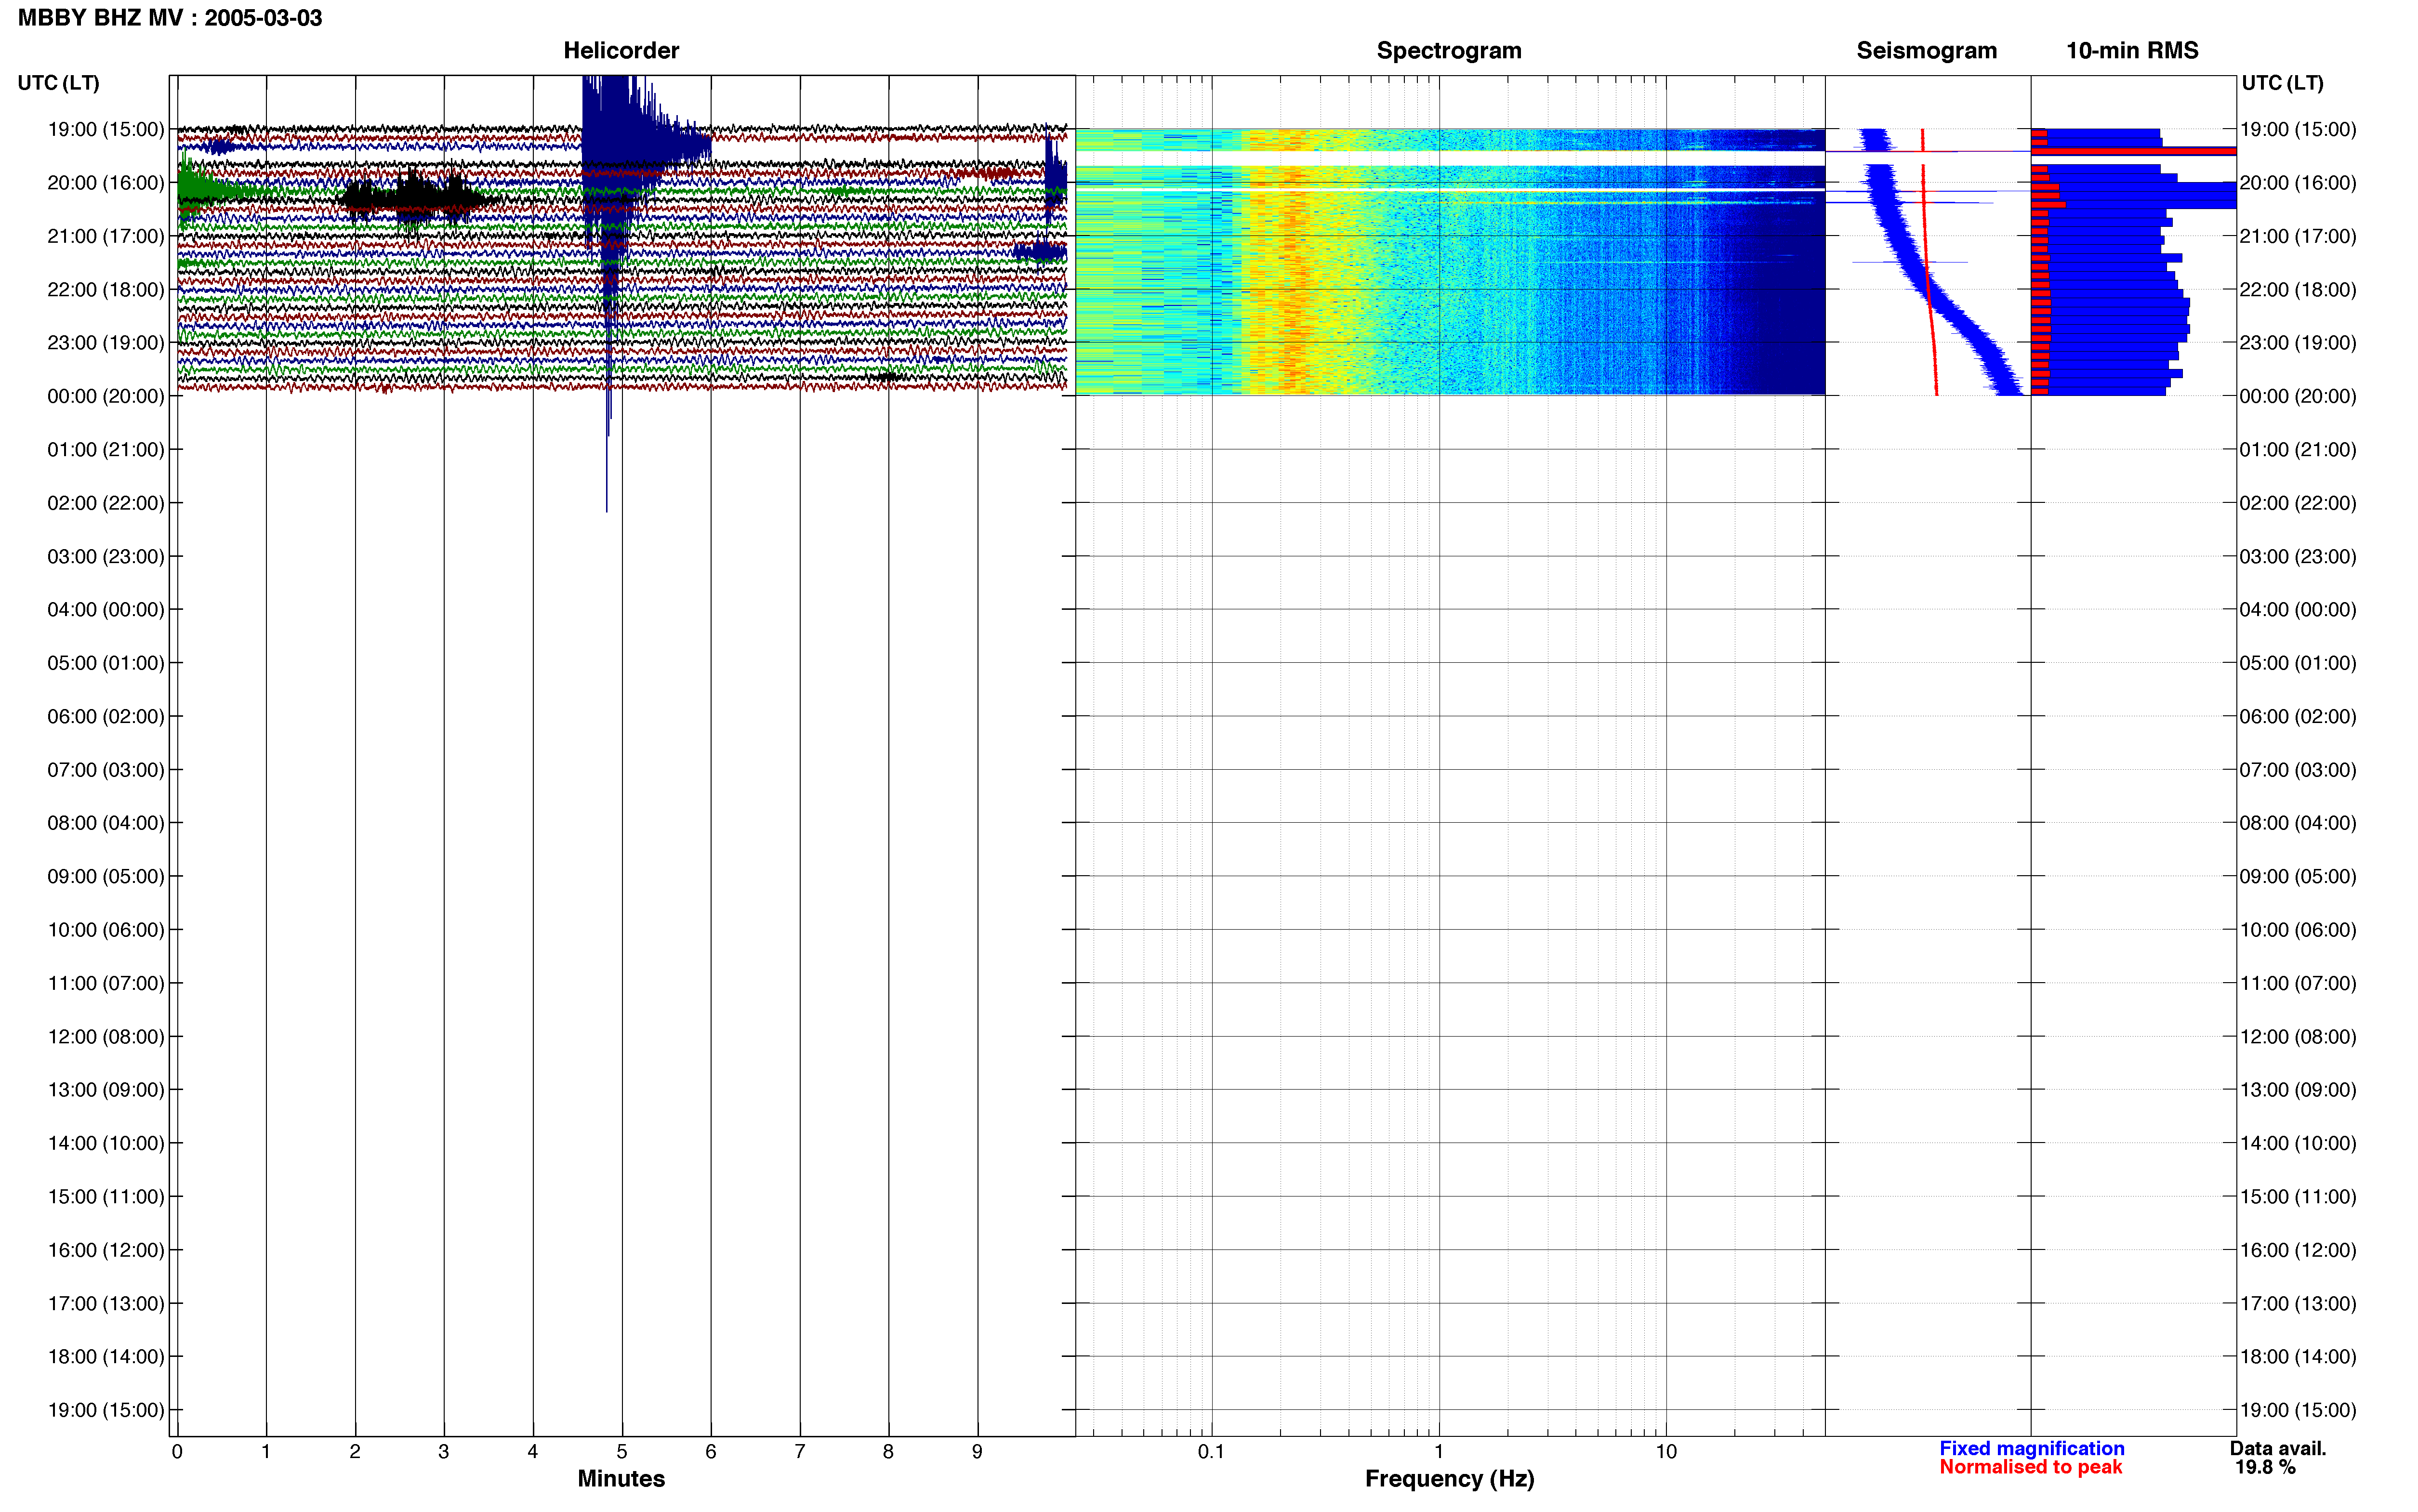Click the 'Helicorder' panel heading
This screenshot has width=2418, height=1512.
[621, 50]
